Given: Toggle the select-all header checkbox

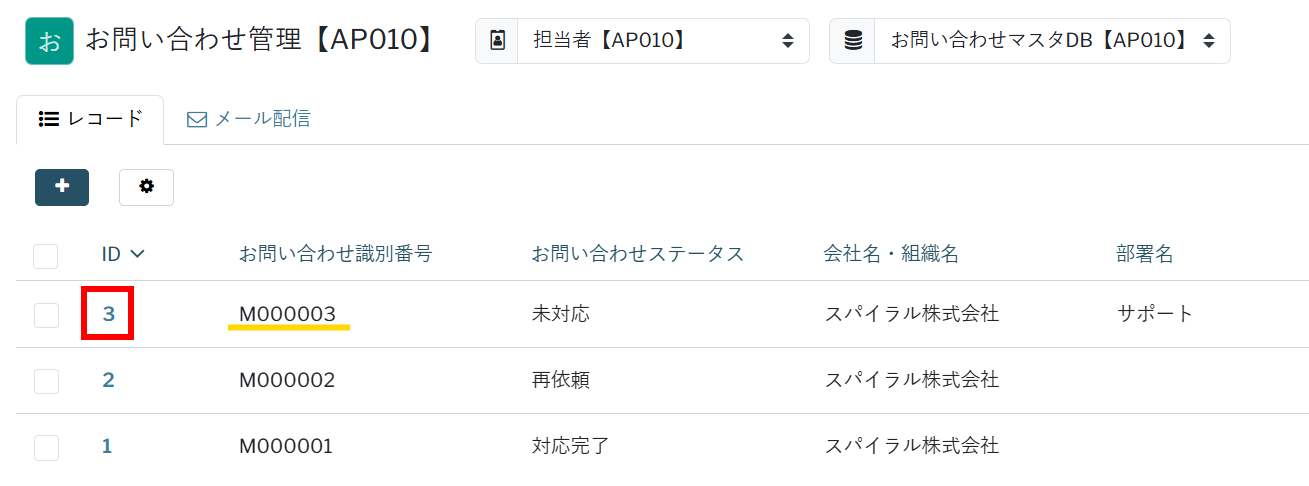Looking at the screenshot, I should 46,255.
